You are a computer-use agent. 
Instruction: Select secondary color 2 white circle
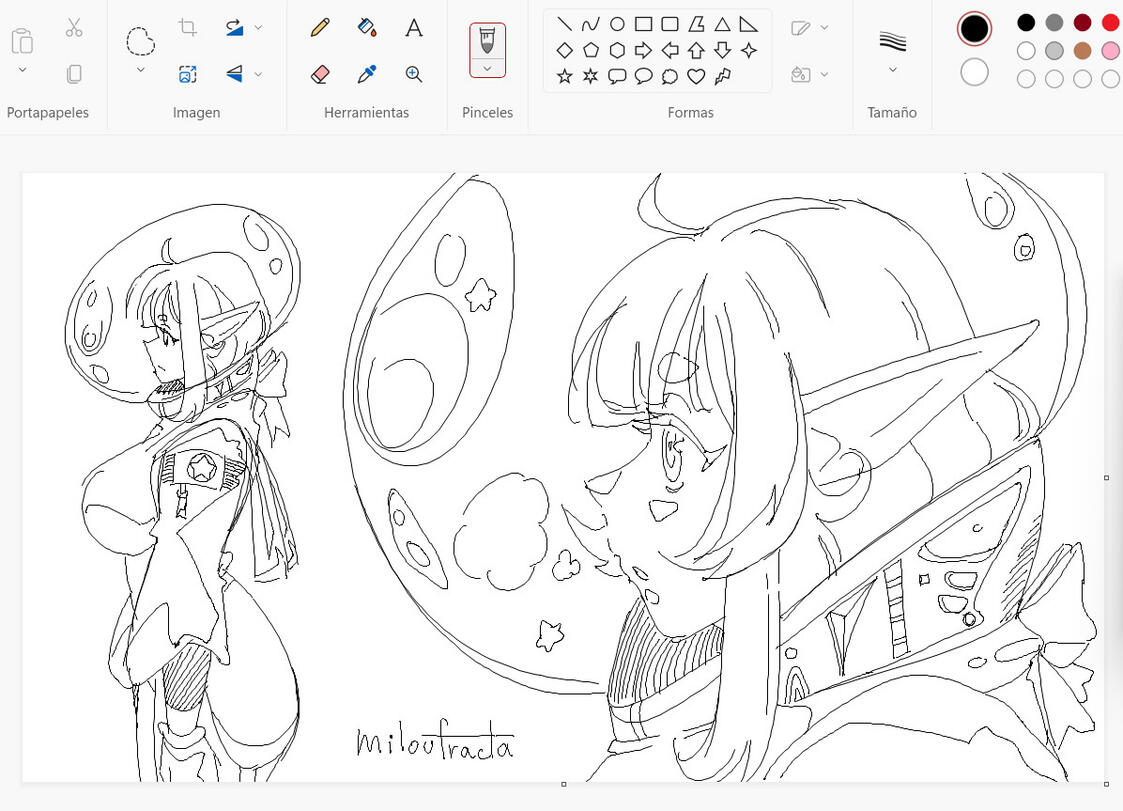(974, 72)
